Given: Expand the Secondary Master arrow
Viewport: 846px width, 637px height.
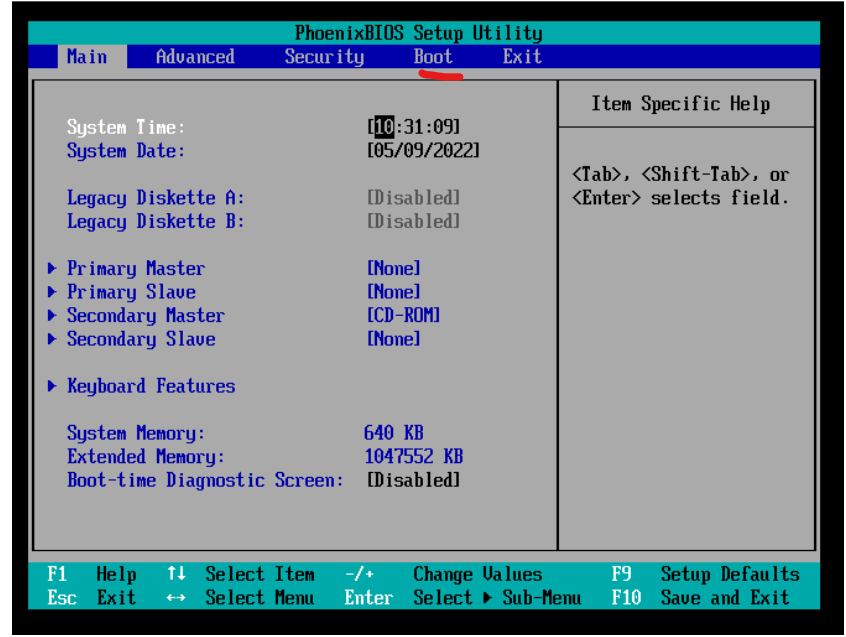Looking at the screenshot, I should (x=52, y=315).
